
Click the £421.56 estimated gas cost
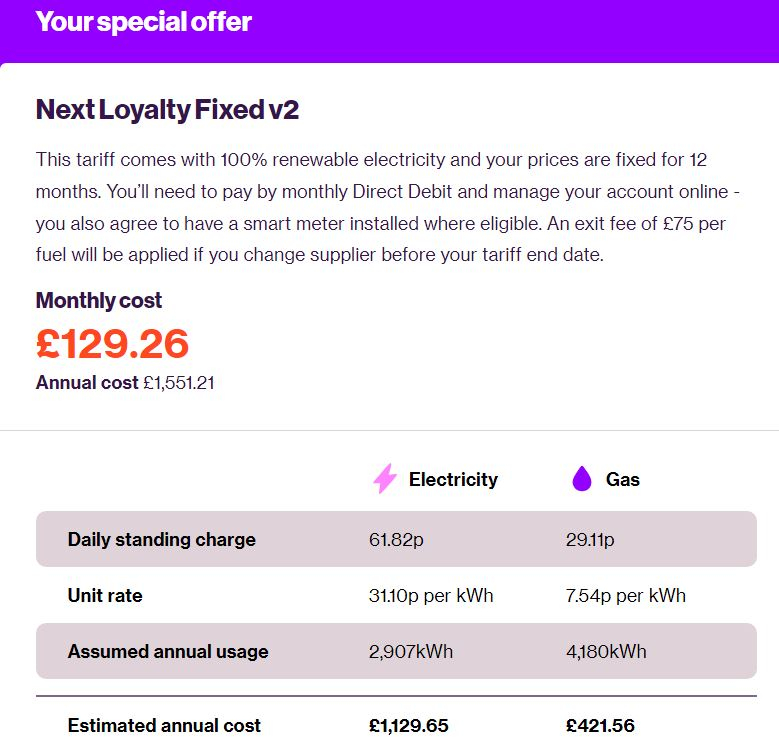[600, 726]
